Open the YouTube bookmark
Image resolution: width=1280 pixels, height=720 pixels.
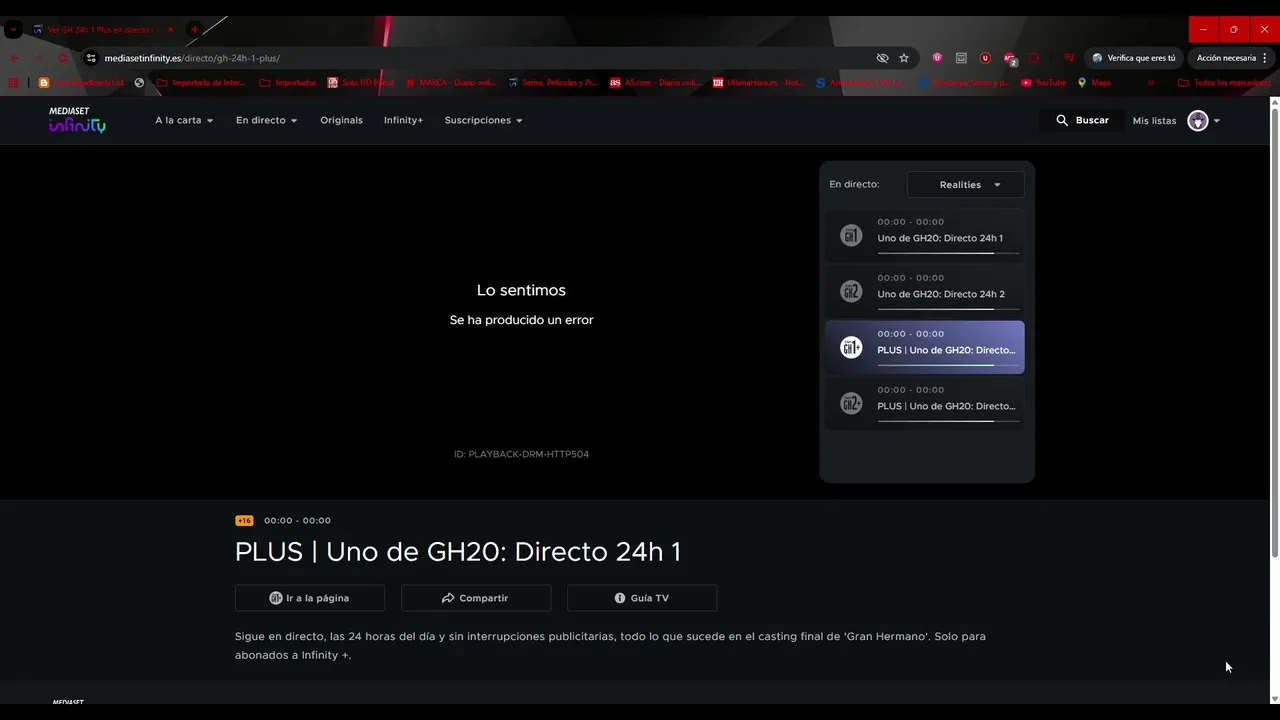1044,83
